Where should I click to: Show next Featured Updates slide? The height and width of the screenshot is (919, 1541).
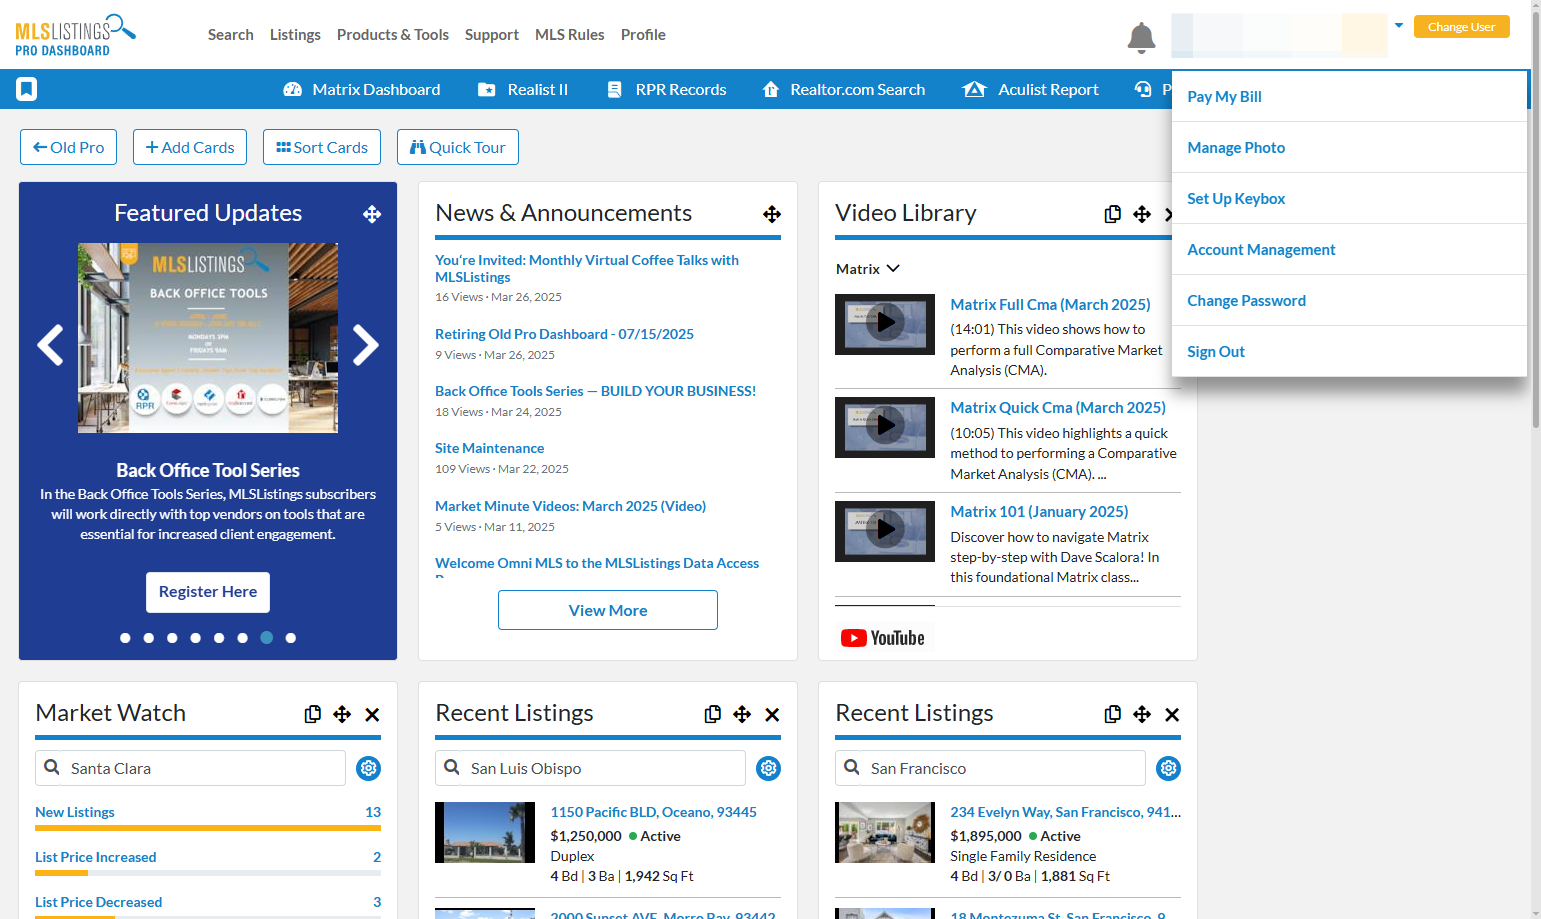coord(366,345)
